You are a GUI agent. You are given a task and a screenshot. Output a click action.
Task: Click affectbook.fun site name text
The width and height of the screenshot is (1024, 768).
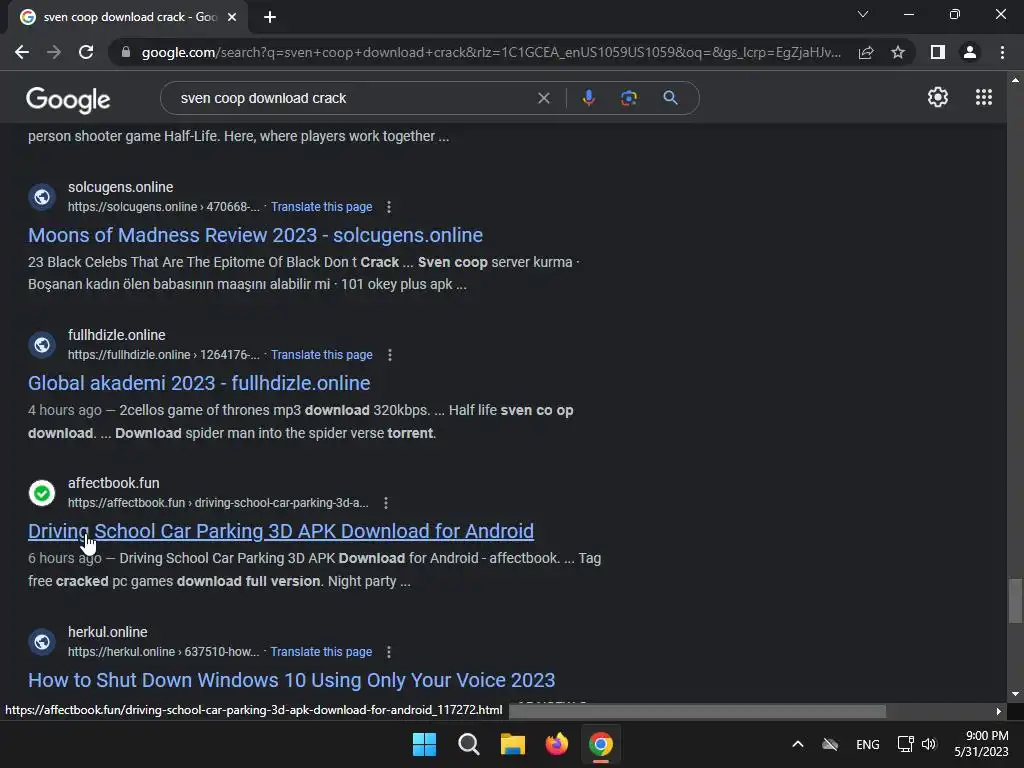pos(114,483)
